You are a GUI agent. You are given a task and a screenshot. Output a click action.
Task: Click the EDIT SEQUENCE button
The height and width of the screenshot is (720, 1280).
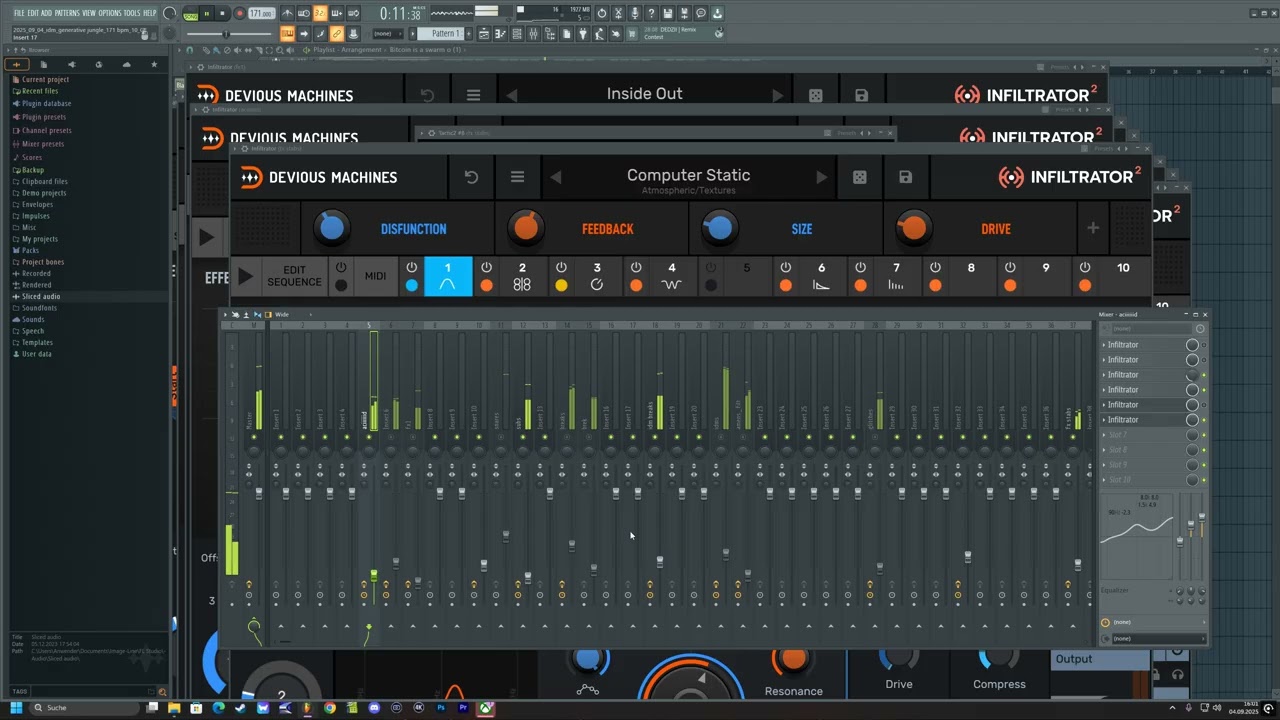tap(294, 276)
